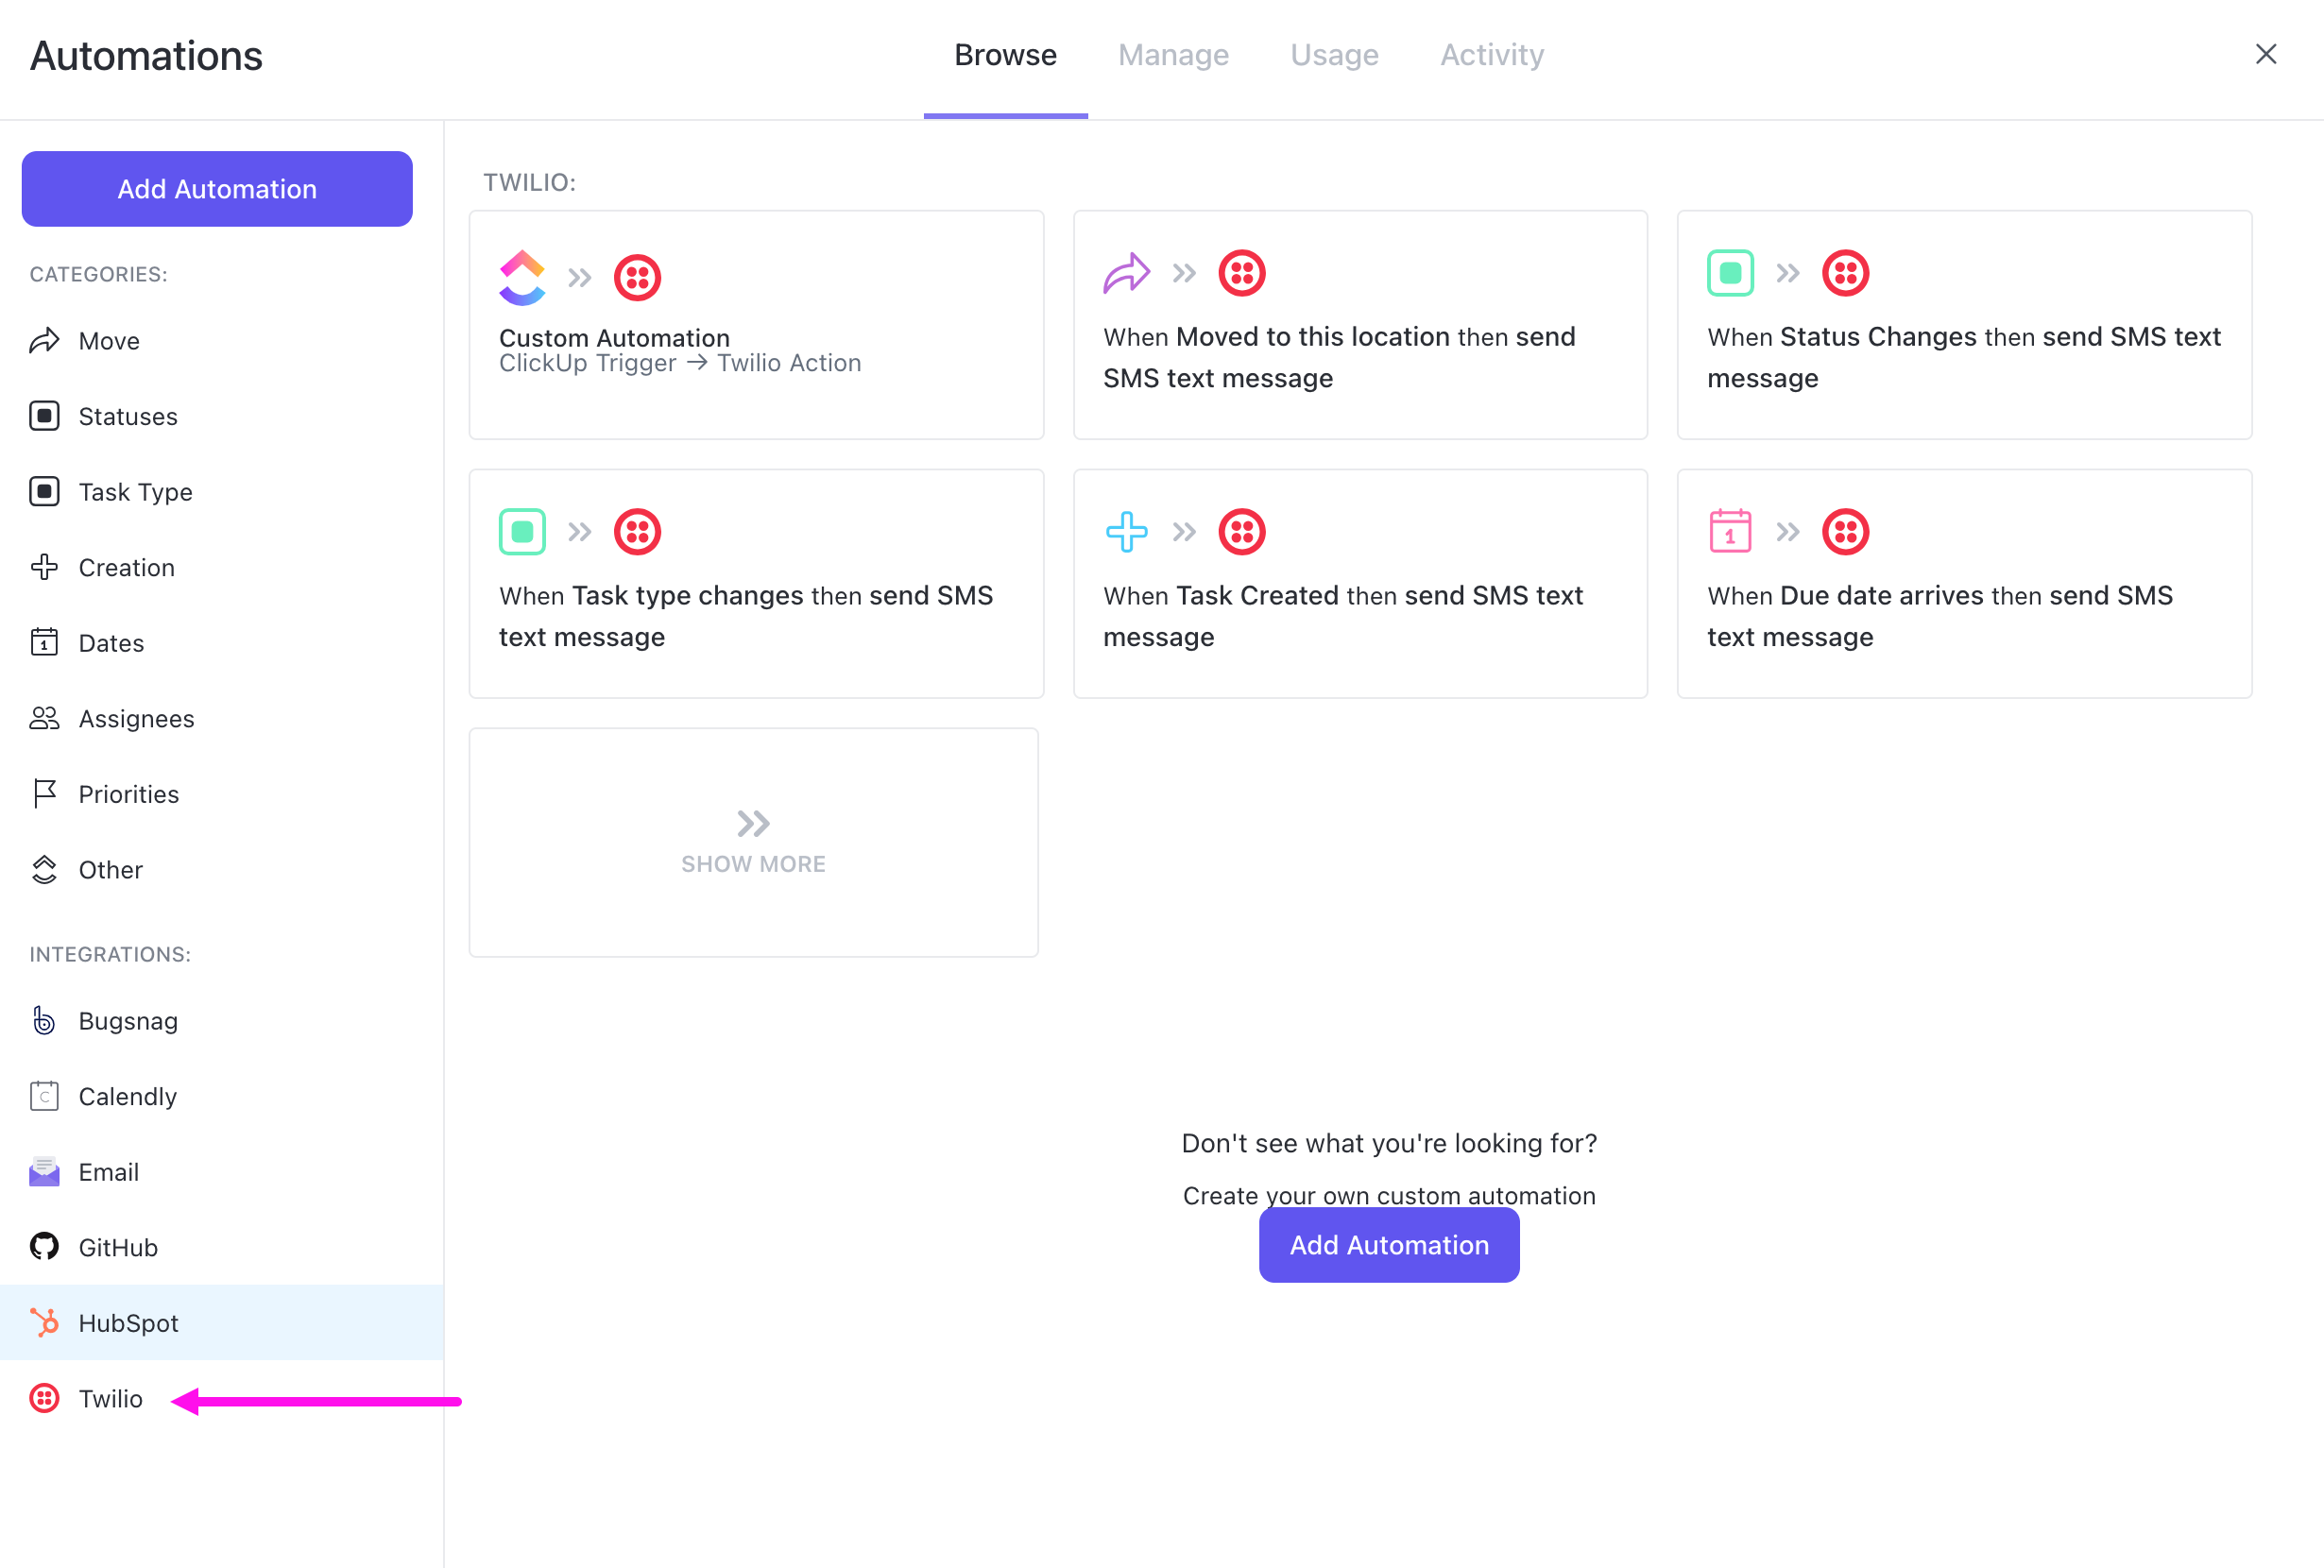The width and height of the screenshot is (2324, 1568).
Task: Switch to the Manage tab
Action: tap(1173, 55)
